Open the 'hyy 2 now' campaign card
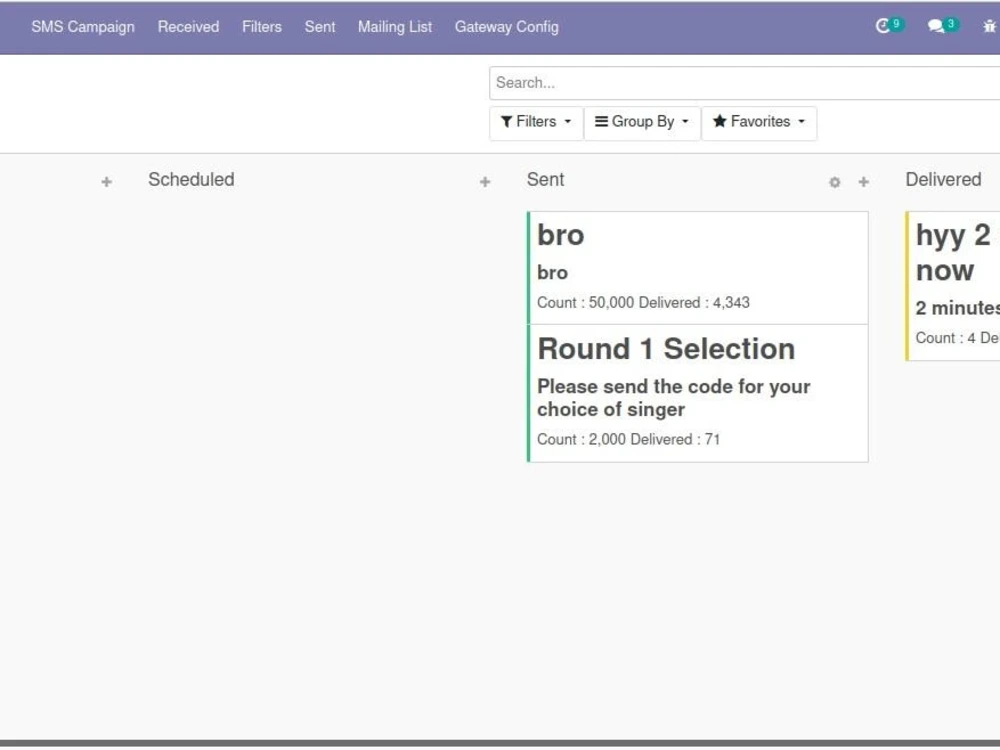Viewport: 1000px width, 750px height. [x=953, y=286]
